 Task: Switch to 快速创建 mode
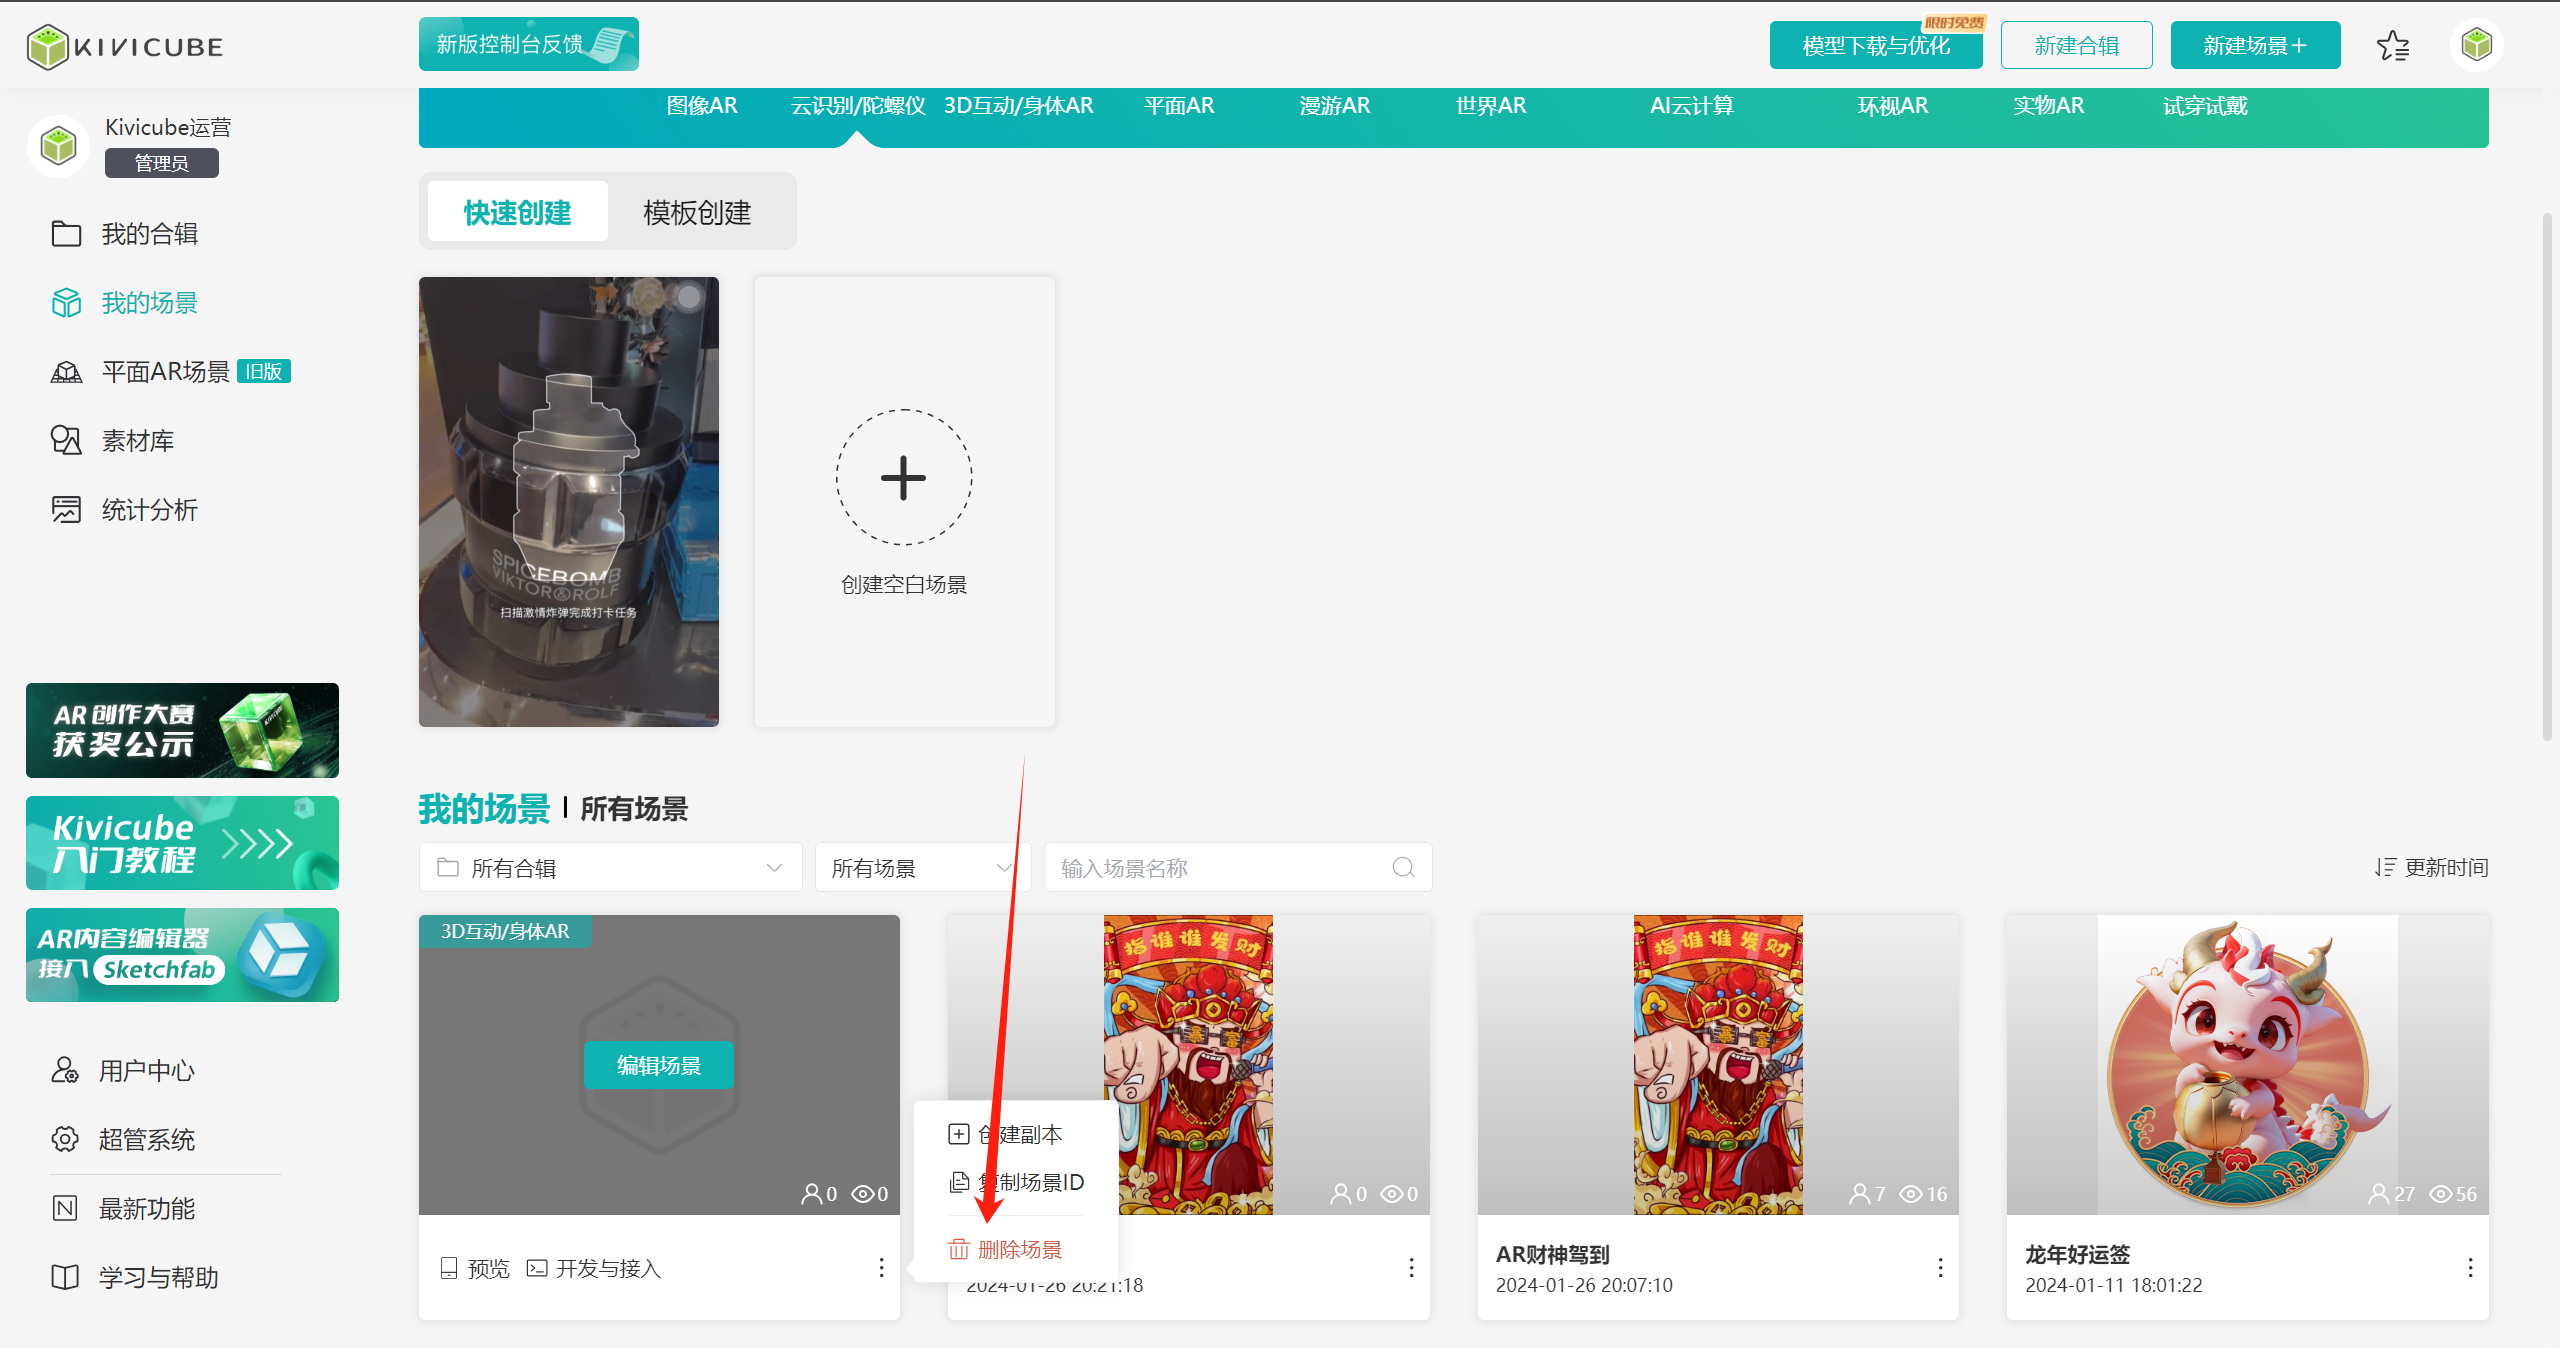[x=517, y=212]
